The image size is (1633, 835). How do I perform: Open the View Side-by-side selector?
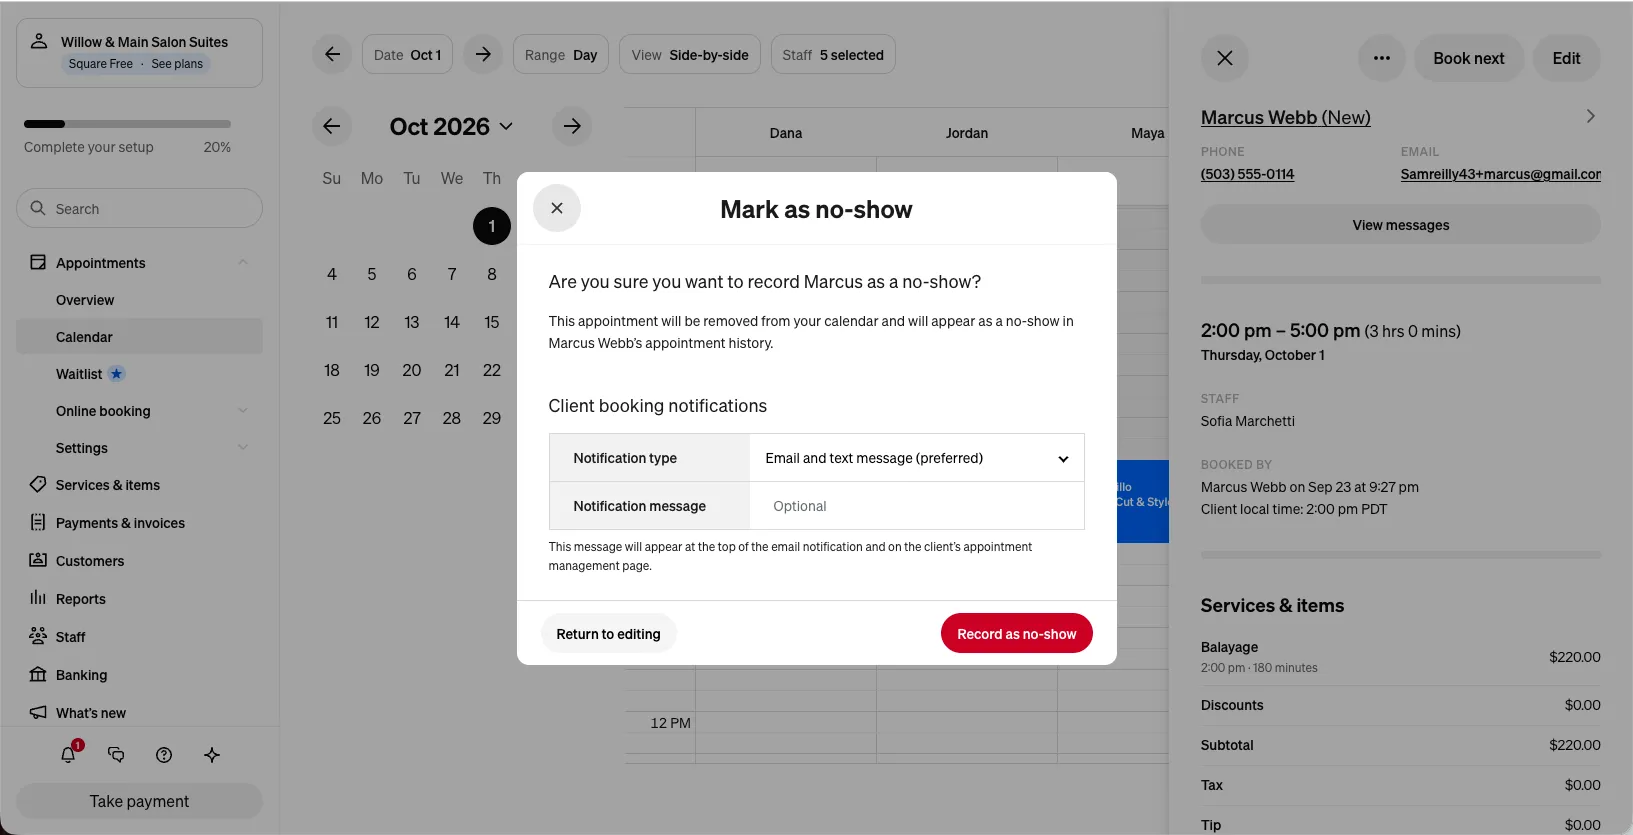coord(690,54)
